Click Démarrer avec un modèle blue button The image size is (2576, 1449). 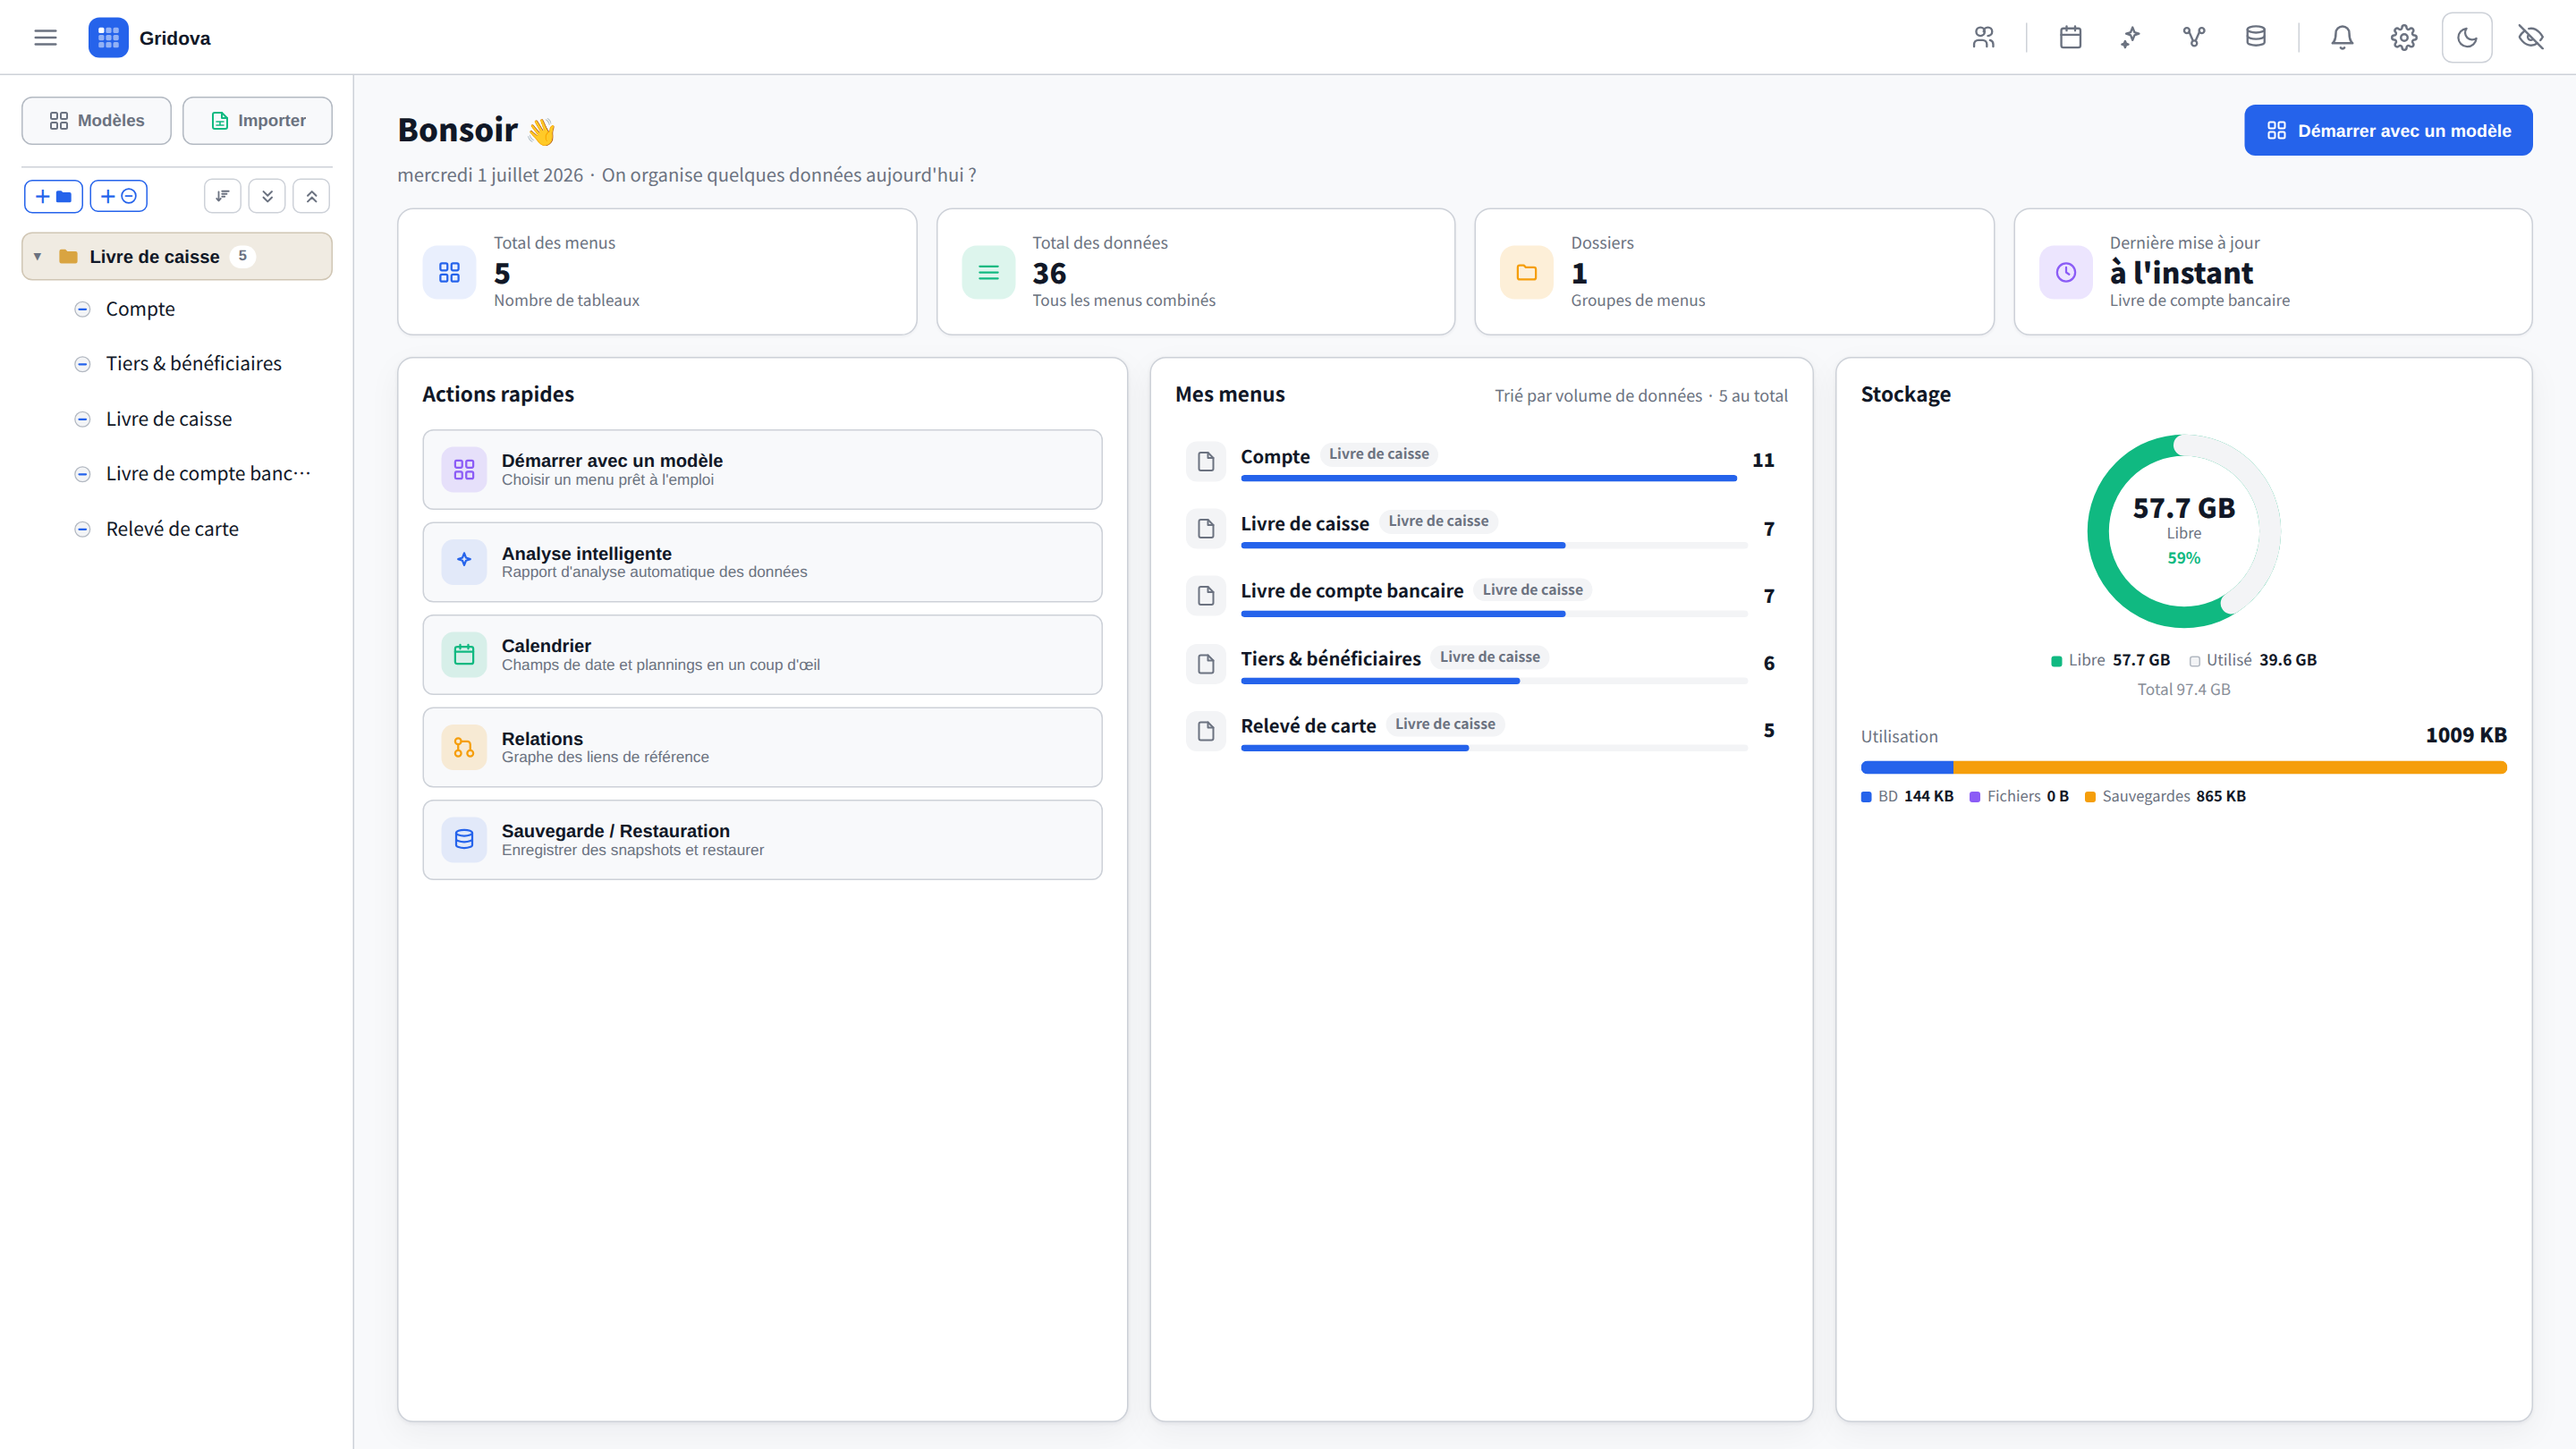(x=2388, y=130)
